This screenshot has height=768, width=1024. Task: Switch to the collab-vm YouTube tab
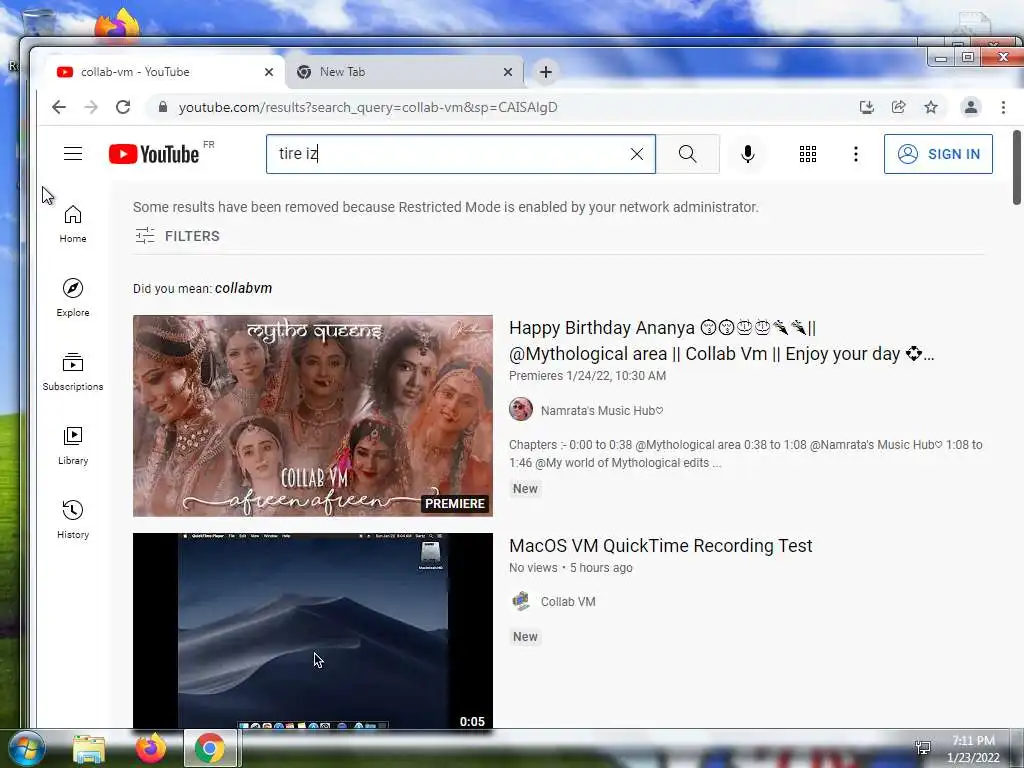pos(162,72)
